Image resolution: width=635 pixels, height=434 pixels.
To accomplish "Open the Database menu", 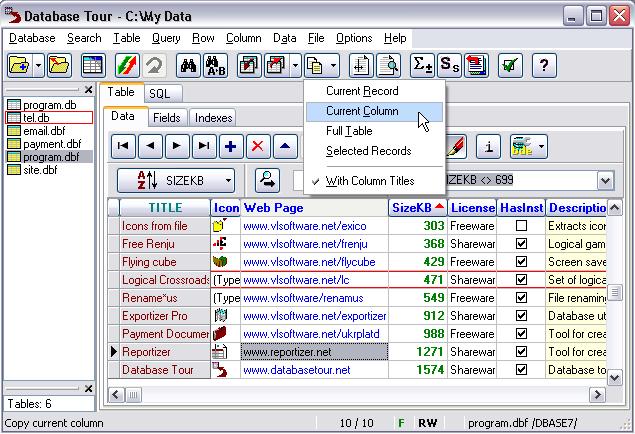I will (x=32, y=38).
